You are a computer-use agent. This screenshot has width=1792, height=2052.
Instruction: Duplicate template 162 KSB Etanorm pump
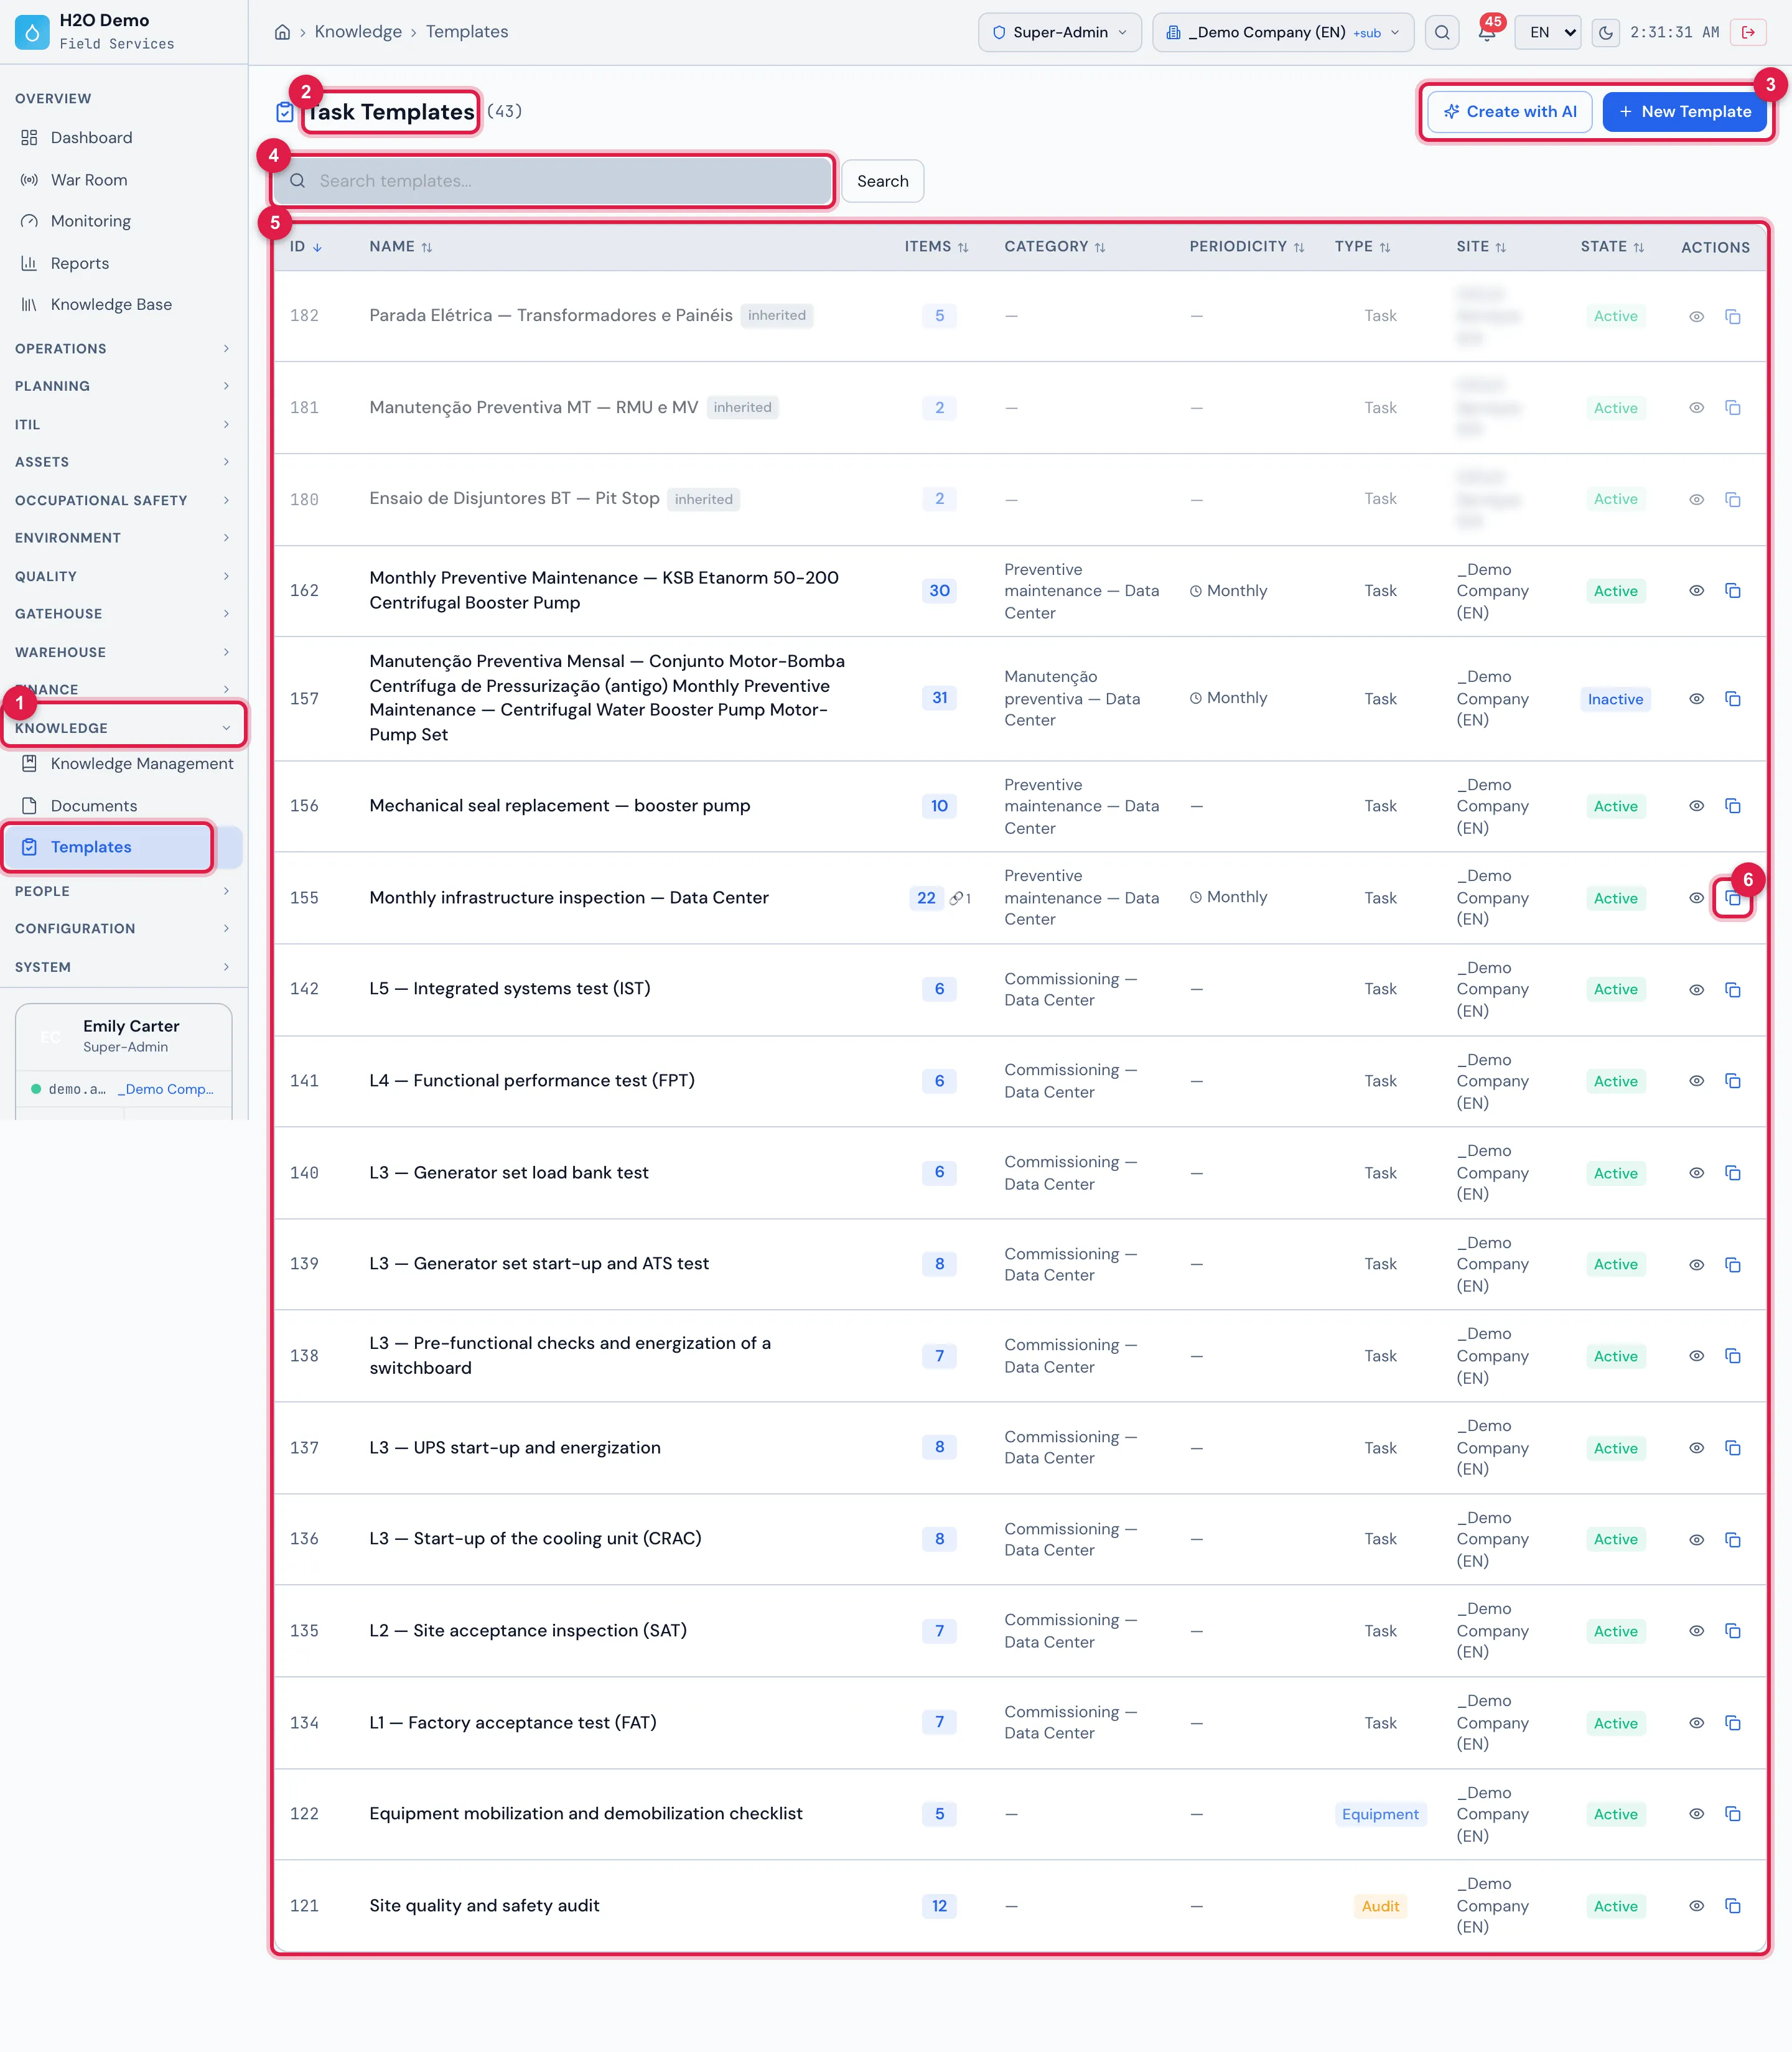pos(1732,591)
